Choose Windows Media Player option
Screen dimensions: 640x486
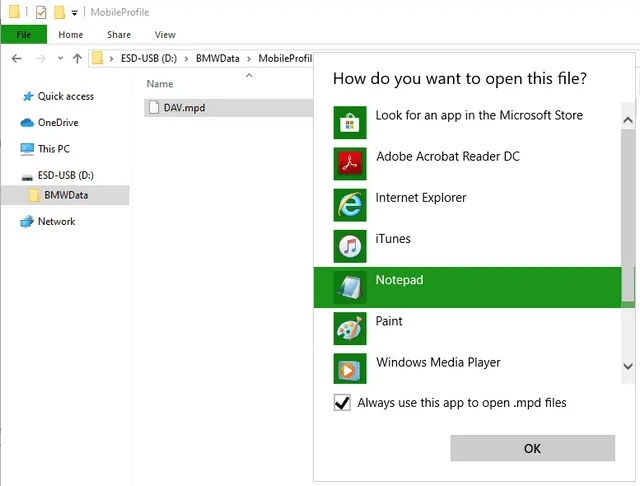click(467, 367)
